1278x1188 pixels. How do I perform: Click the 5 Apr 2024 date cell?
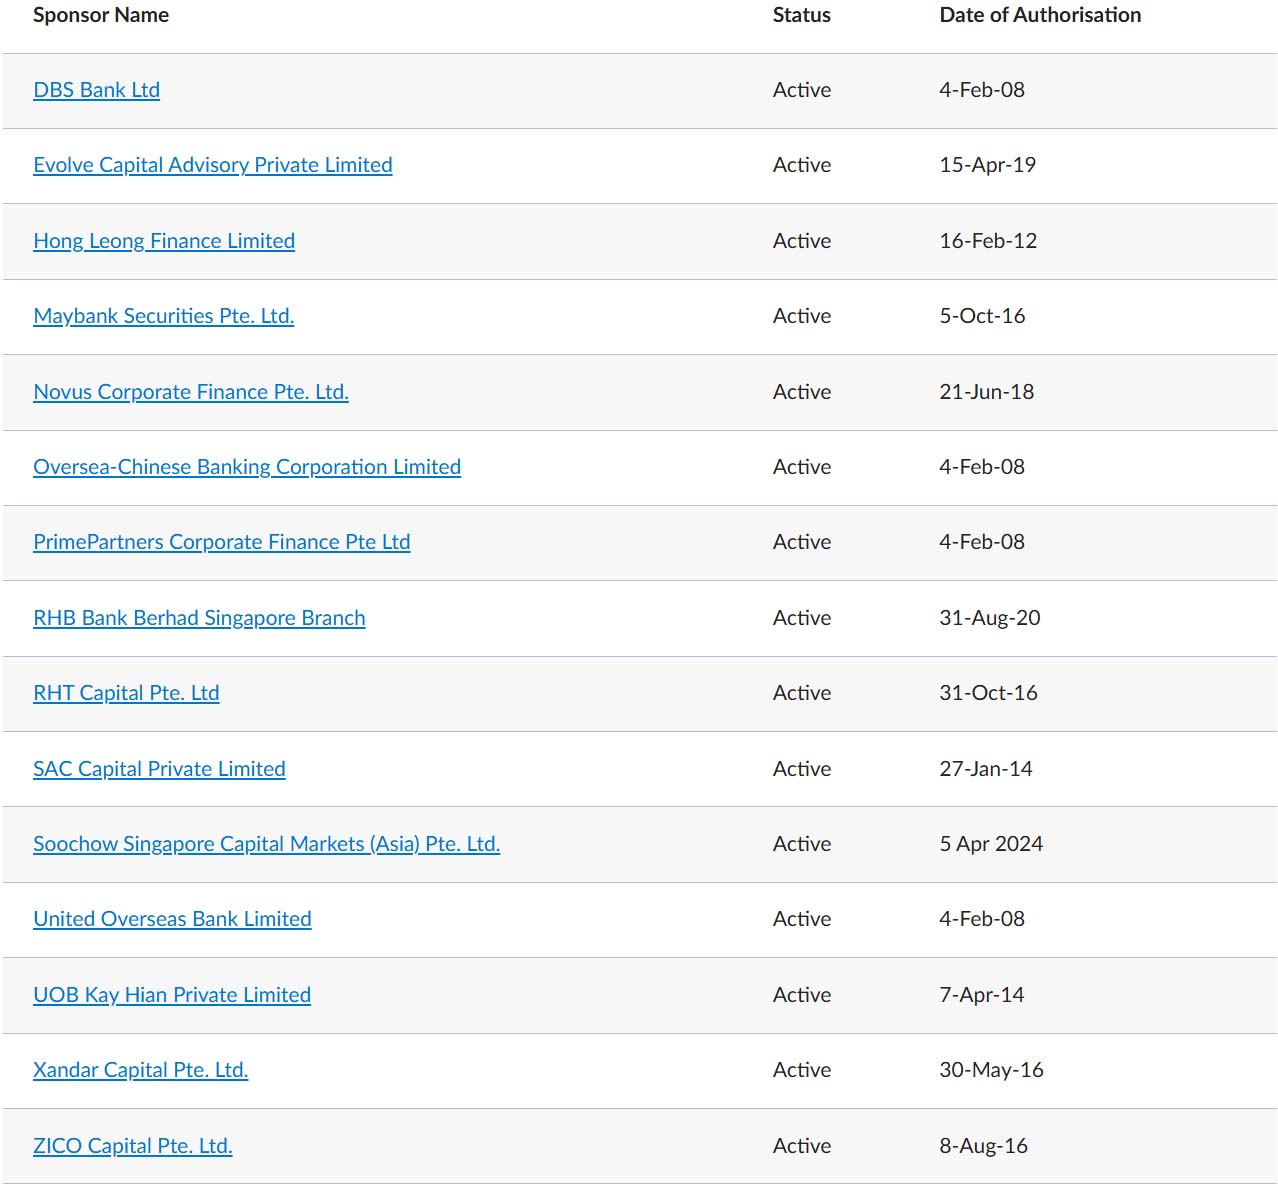pyautogui.click(x=990, y=844)
